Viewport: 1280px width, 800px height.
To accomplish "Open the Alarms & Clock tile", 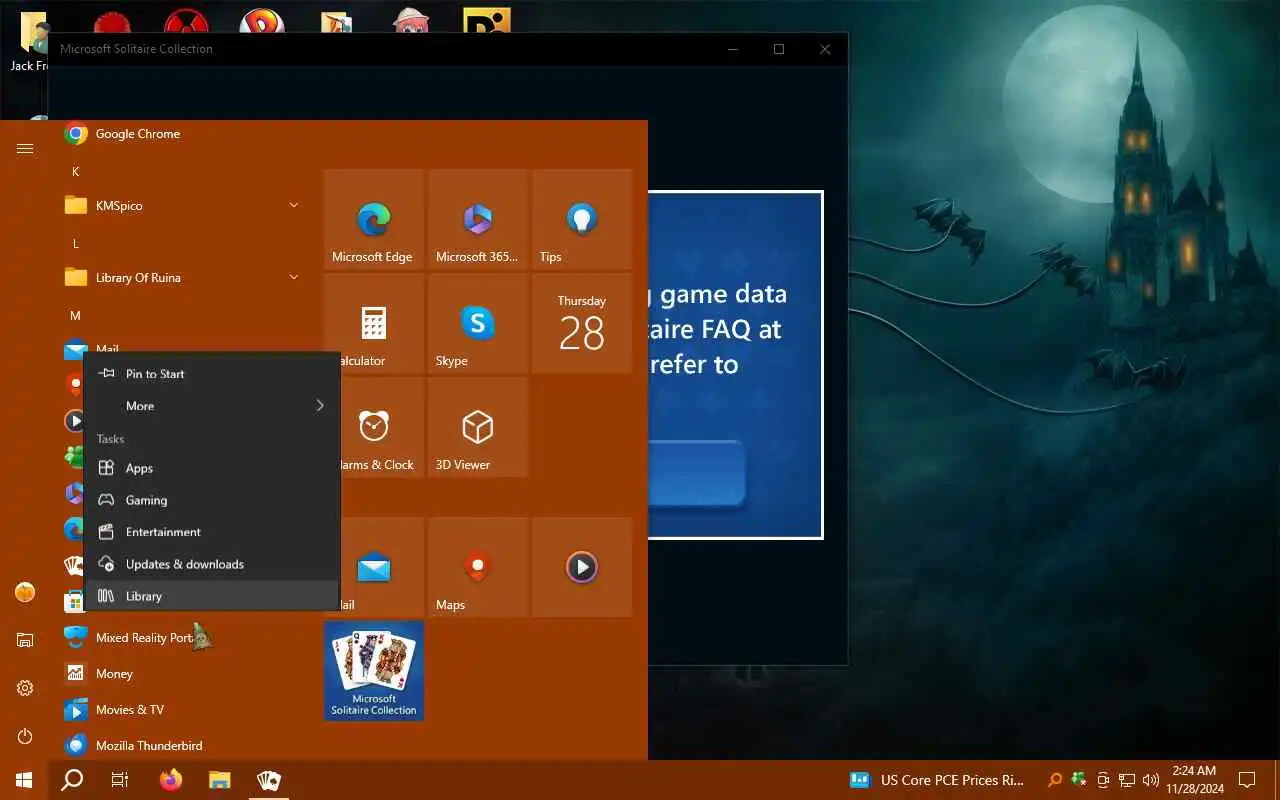I will coord(373,427).
